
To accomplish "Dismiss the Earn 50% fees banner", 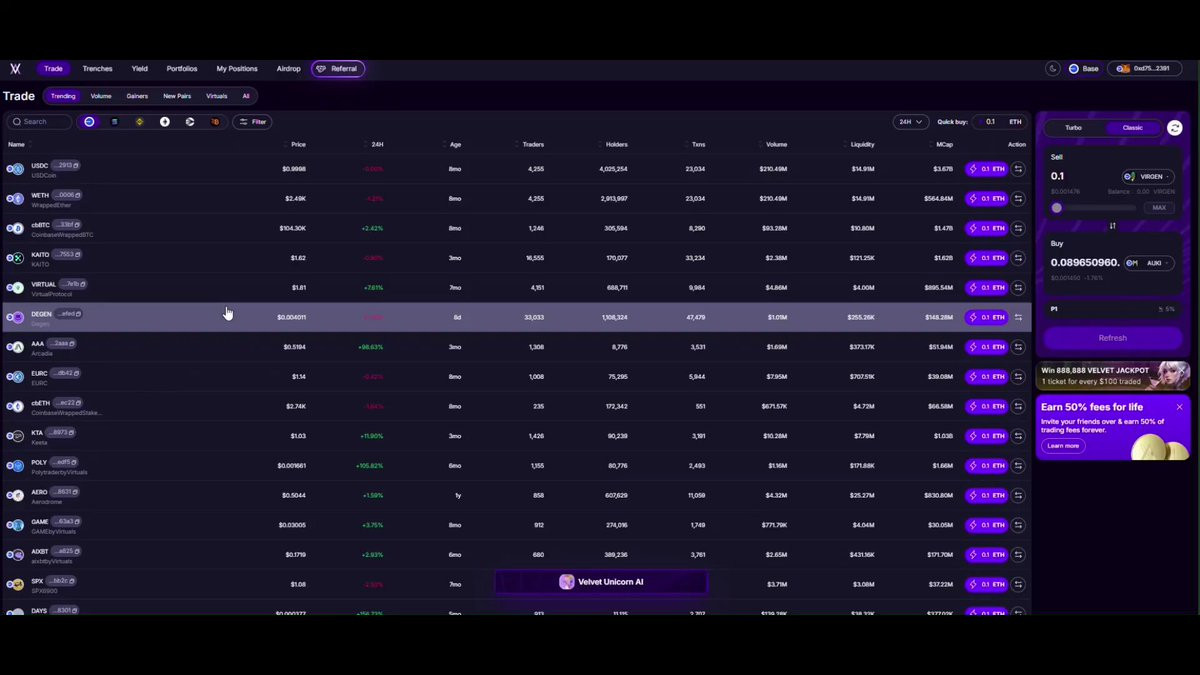I will coord(1179,407).
